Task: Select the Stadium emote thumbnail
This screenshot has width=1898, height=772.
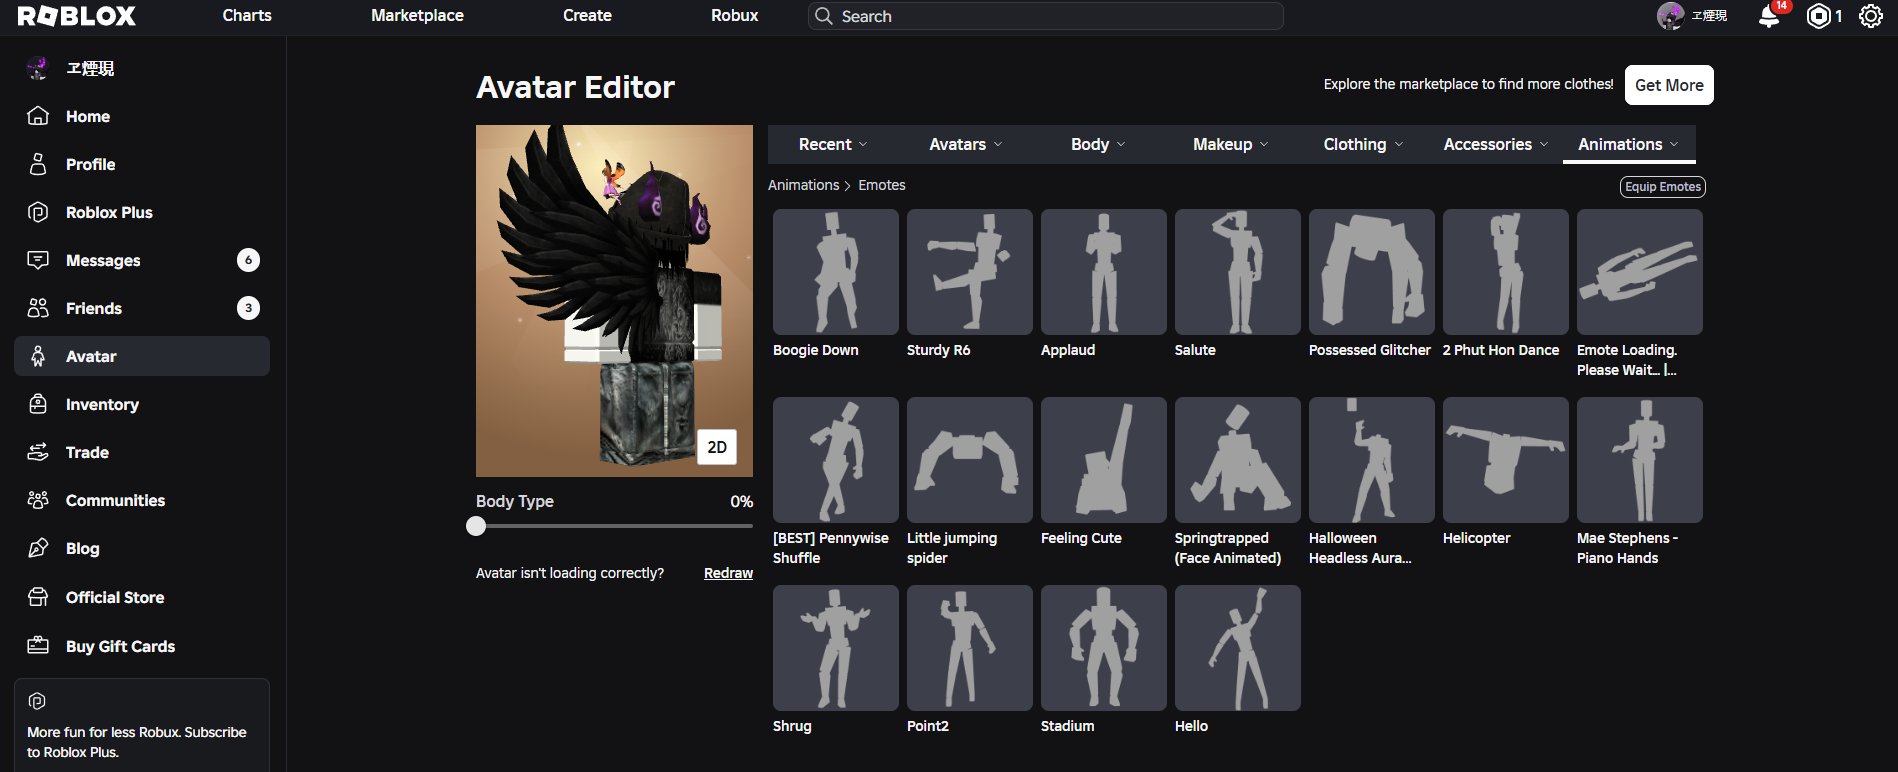Action: click(x=1103, y=648)
